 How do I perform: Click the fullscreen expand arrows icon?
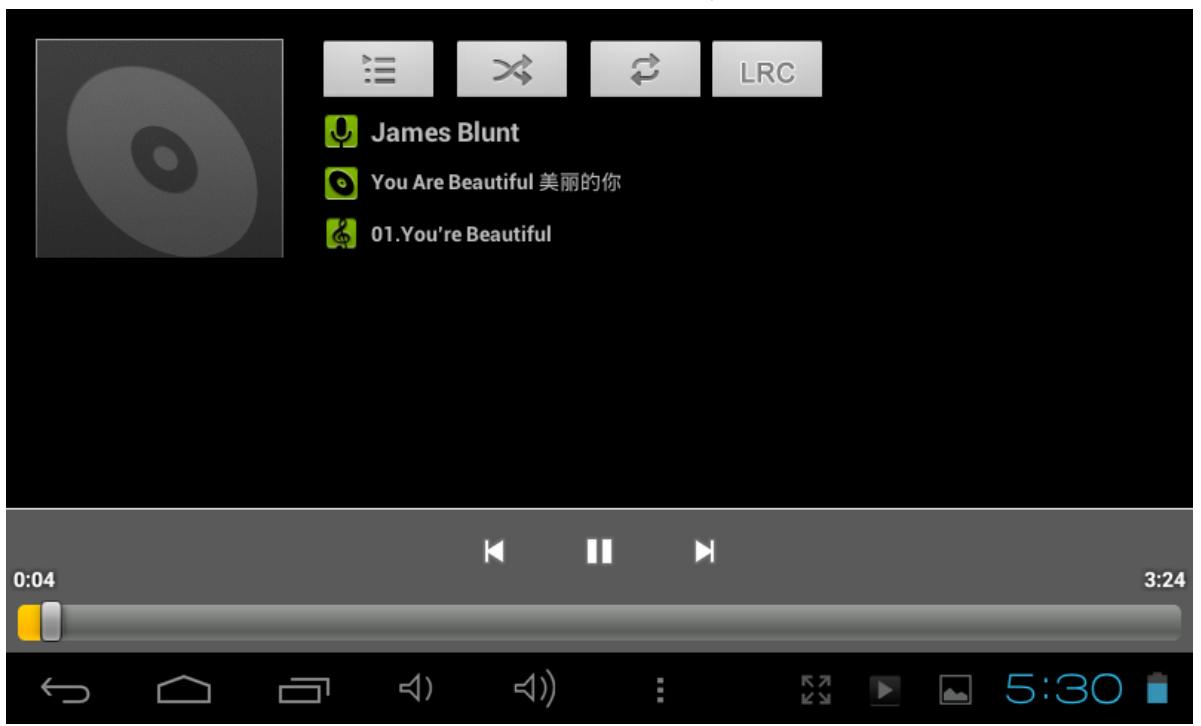[x=814, y=689]
